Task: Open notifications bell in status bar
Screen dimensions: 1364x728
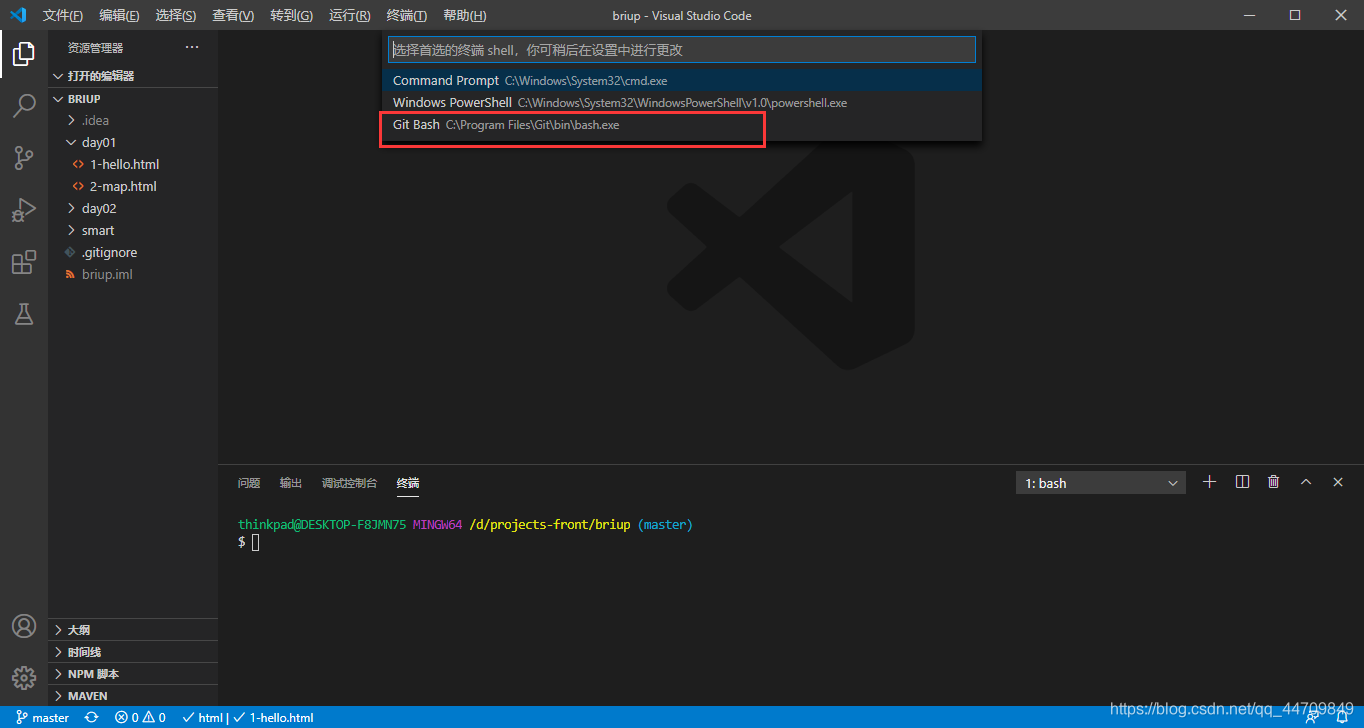Action: tap(1342, 718)
